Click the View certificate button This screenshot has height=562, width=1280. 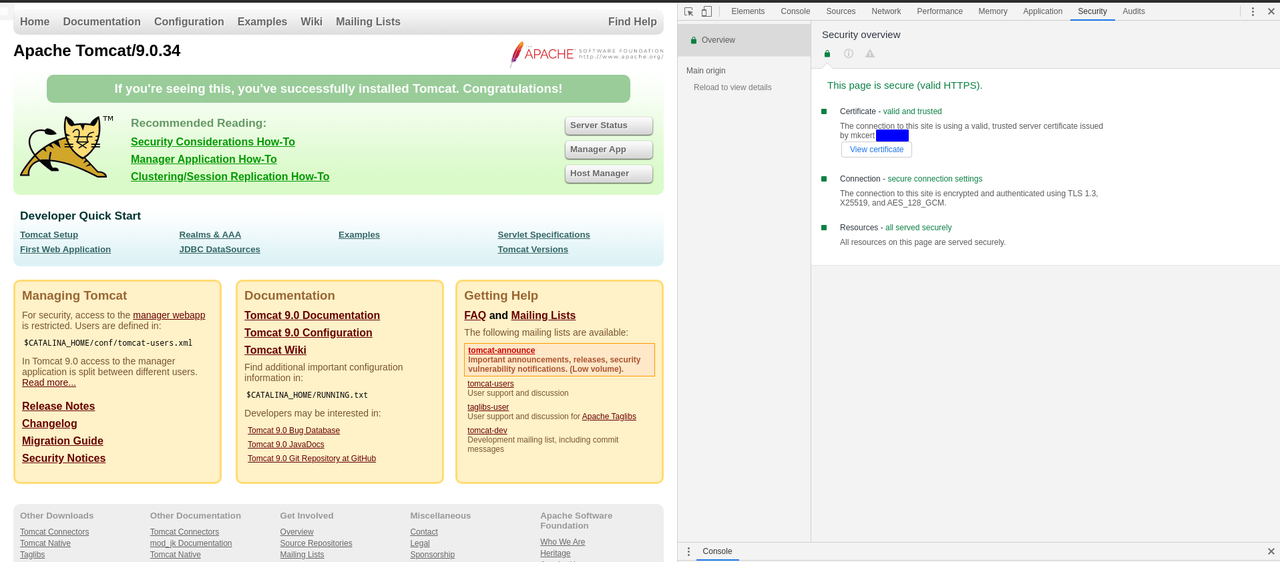pyautogui.click(x=877, y=149)
